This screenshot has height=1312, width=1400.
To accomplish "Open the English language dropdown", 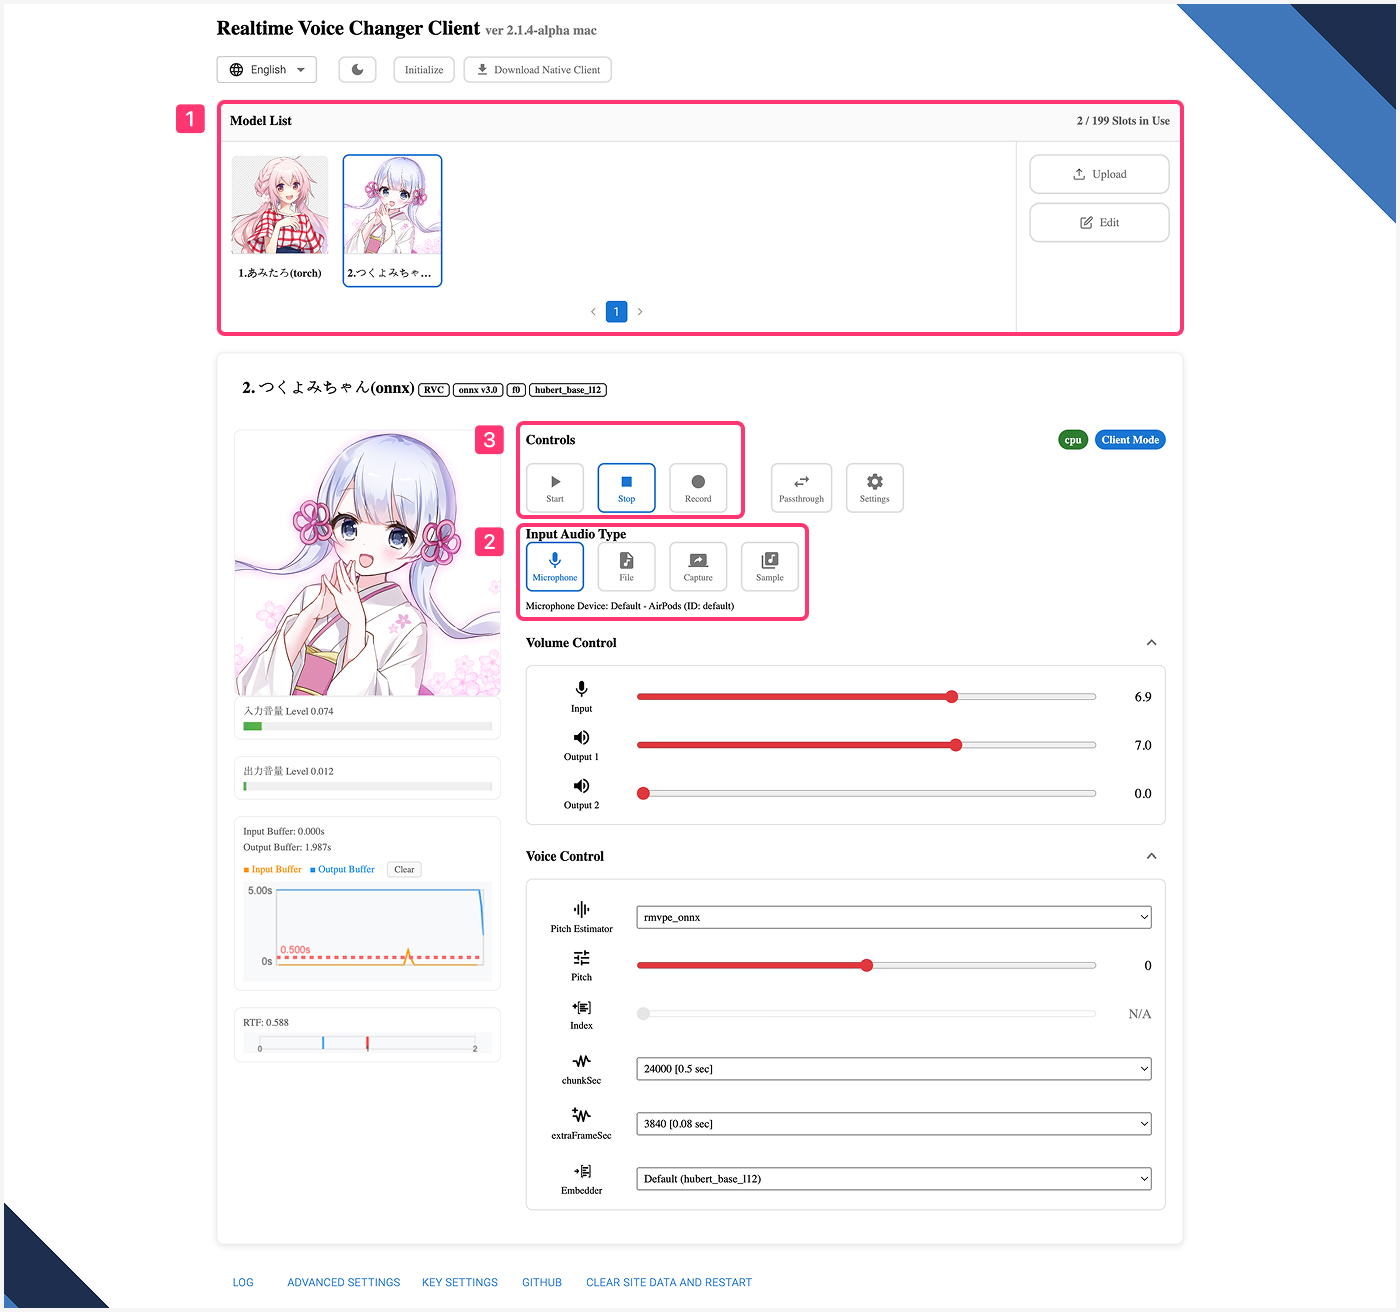I will pyautogui.click(x=267, y=70).
